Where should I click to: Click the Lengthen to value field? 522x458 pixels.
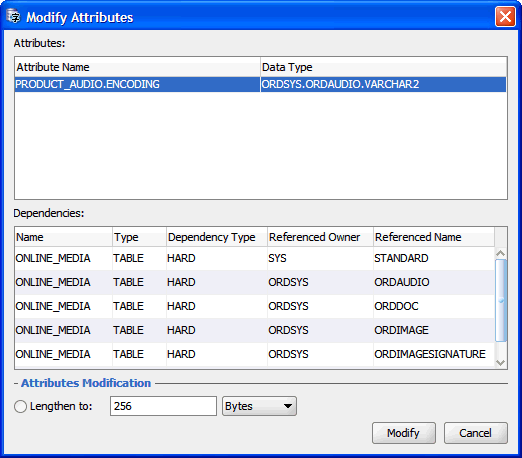163,406
